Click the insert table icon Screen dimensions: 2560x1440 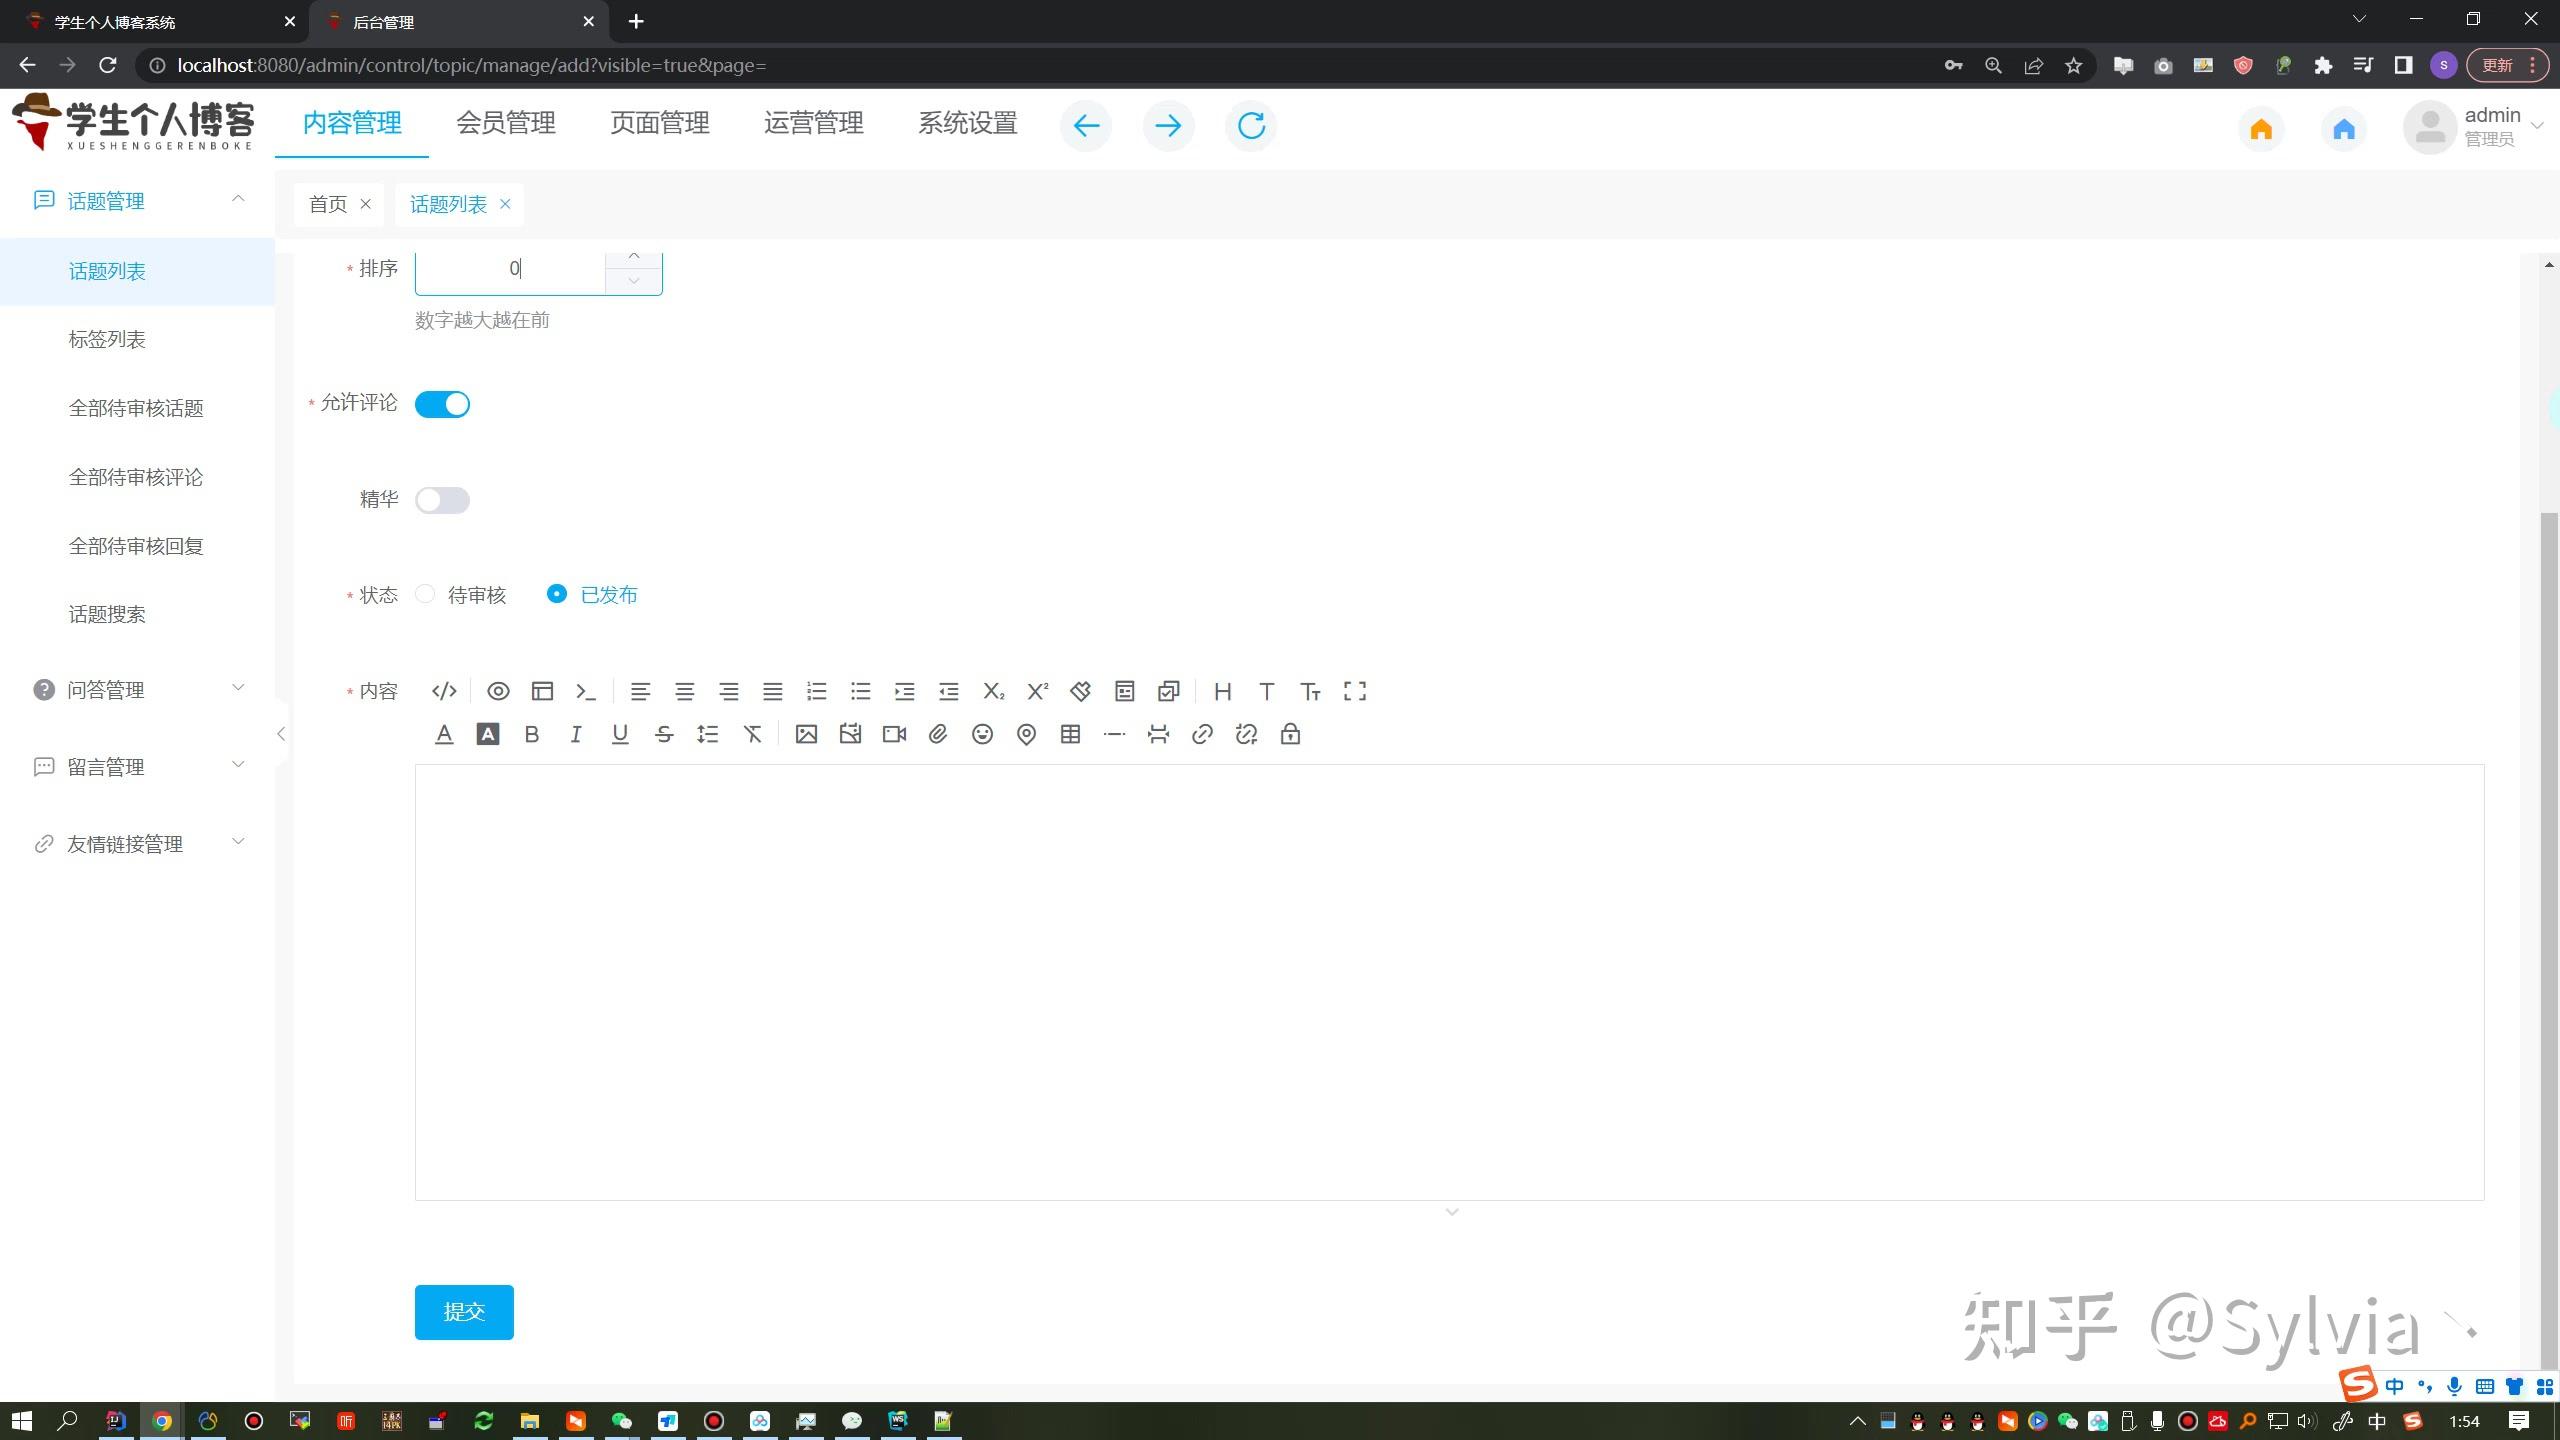1070,735
